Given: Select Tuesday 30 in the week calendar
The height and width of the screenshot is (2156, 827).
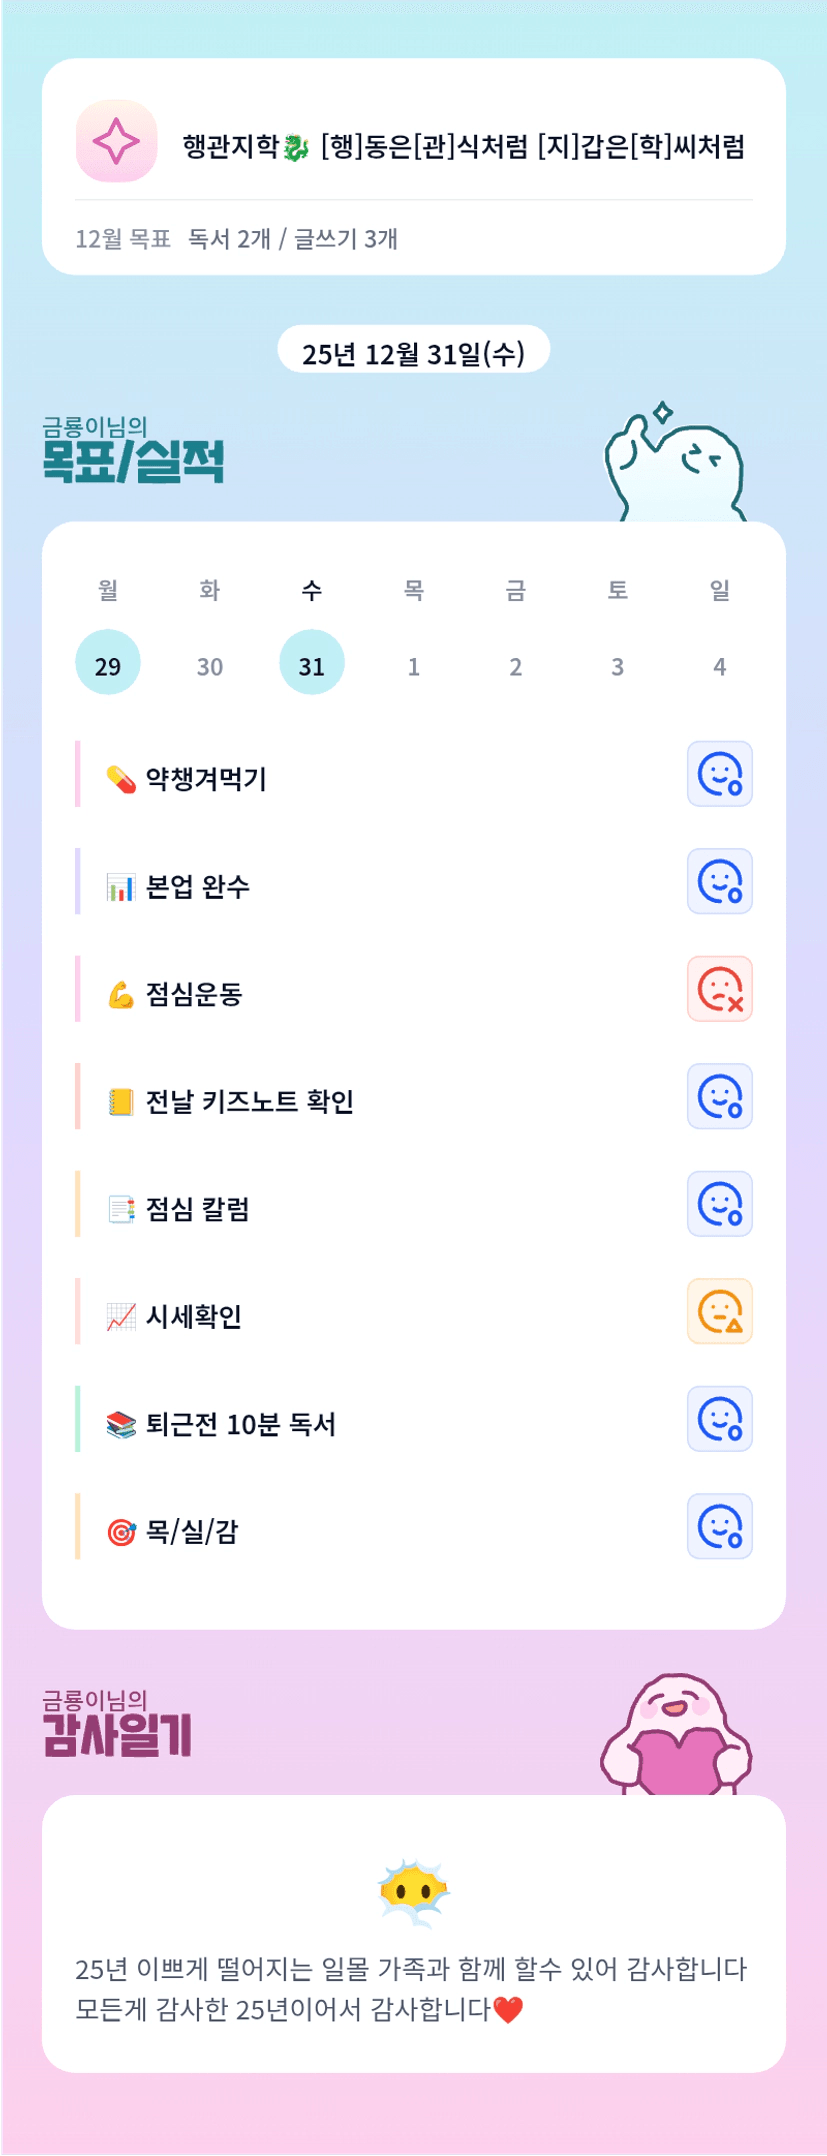Looking at the screenshot, I should coord(210,666).
